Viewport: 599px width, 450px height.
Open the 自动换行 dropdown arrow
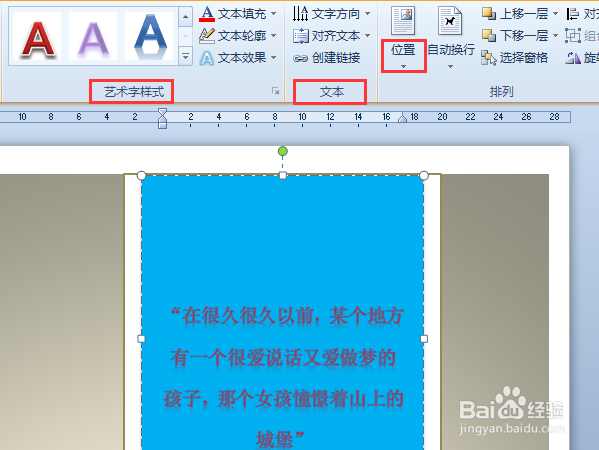[x=450, y=67]
